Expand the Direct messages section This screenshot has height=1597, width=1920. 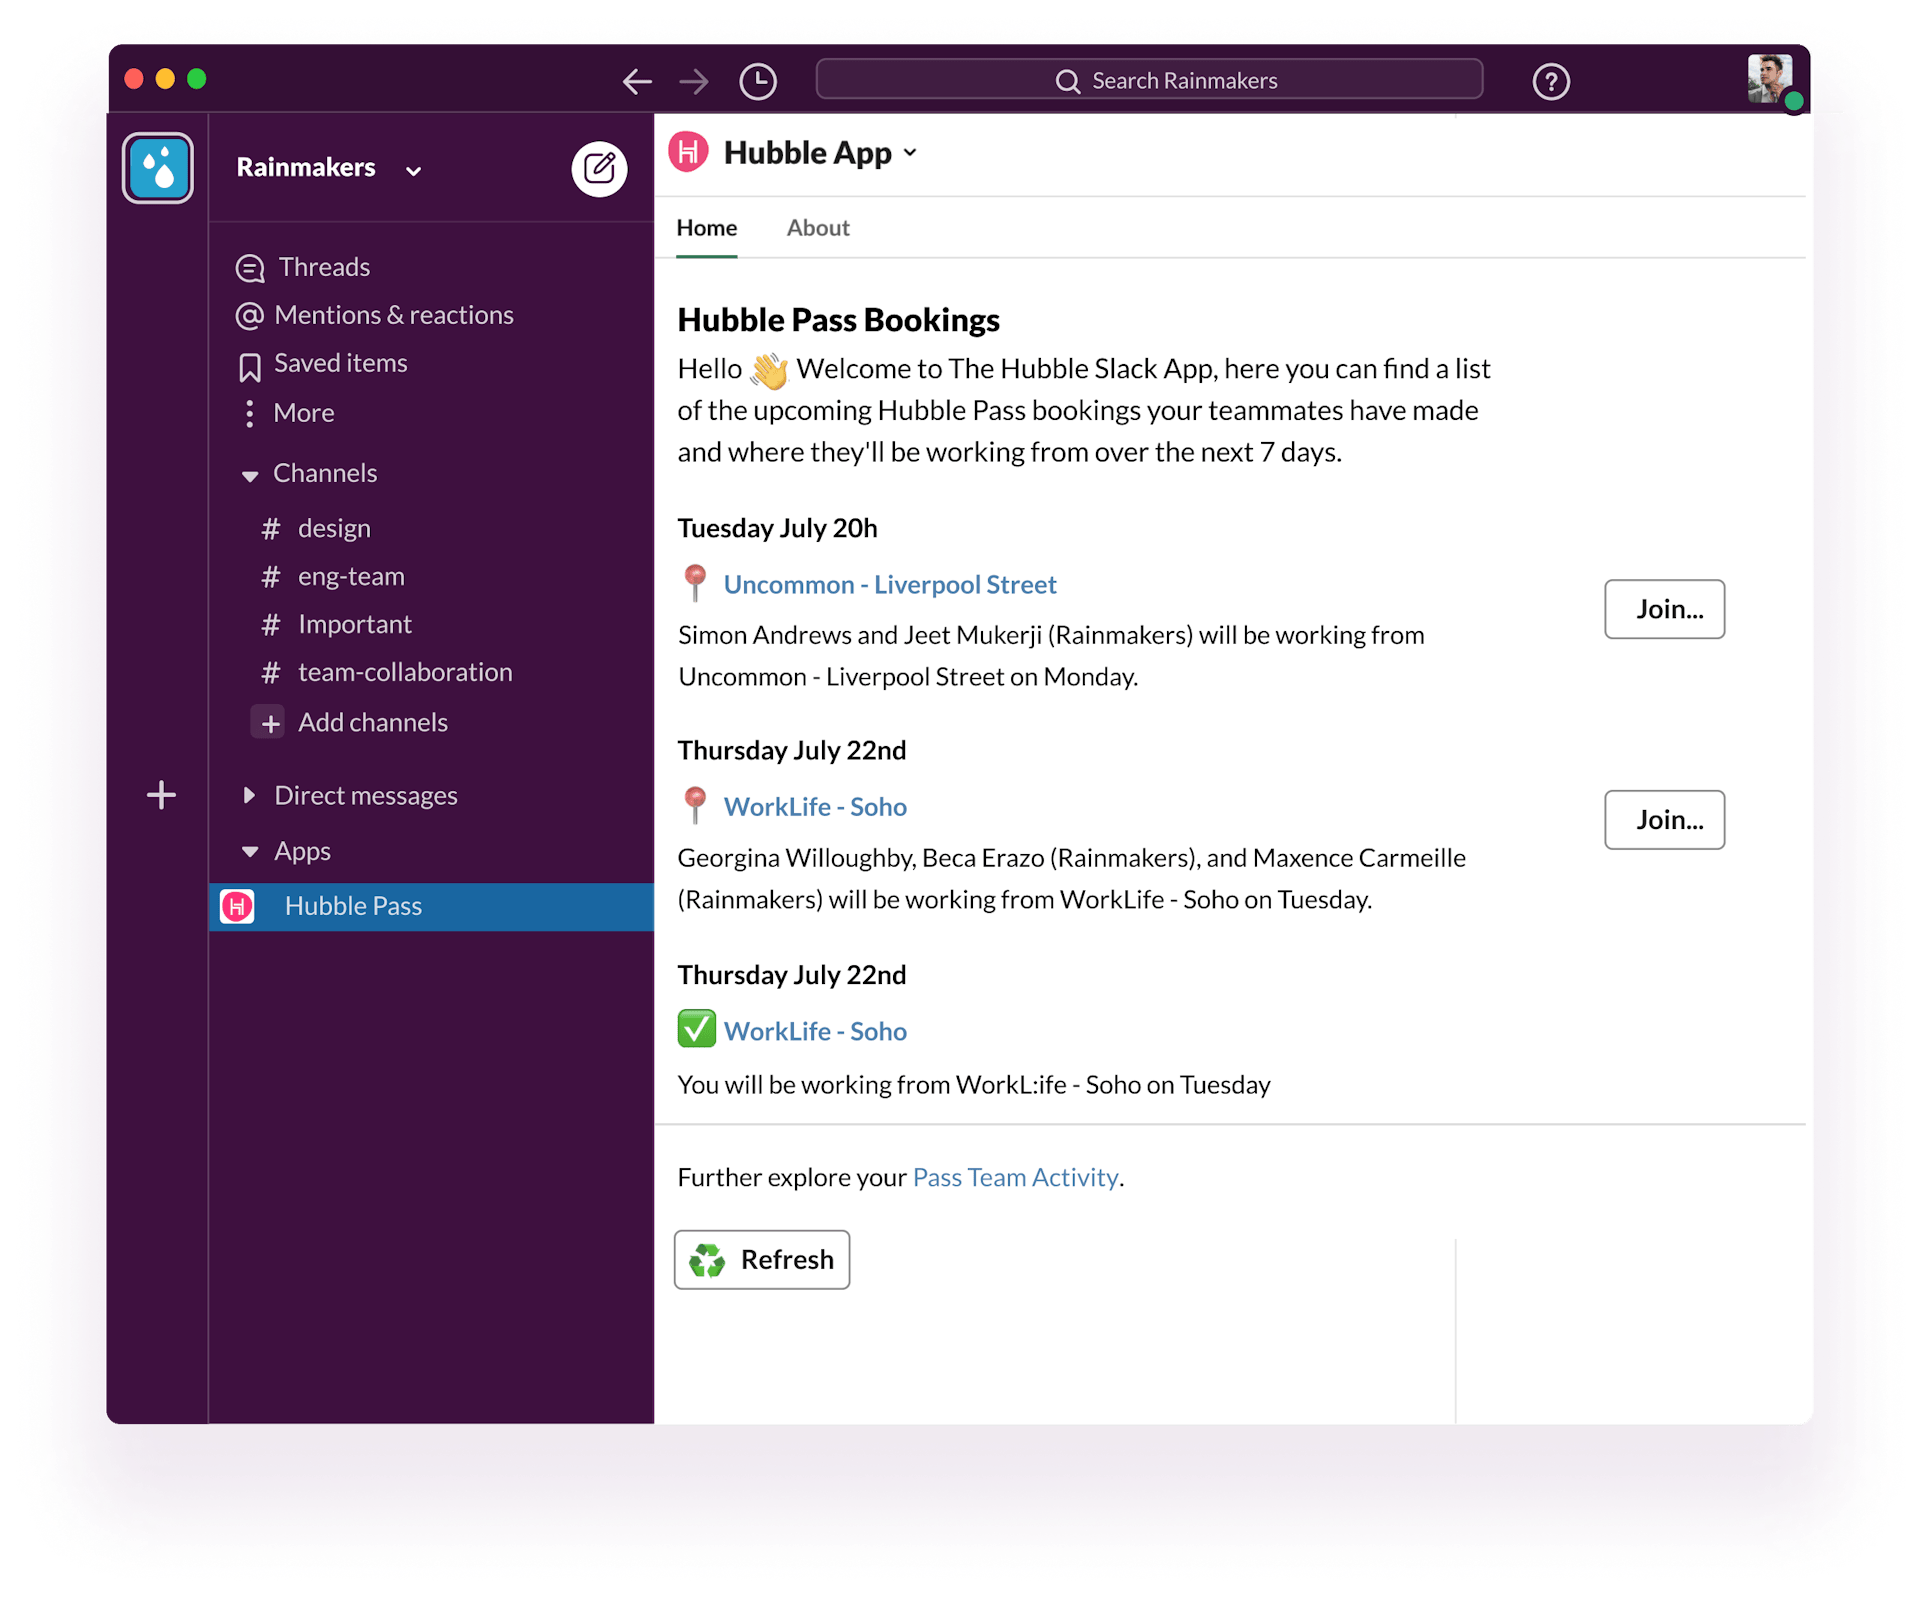point(250,795)
